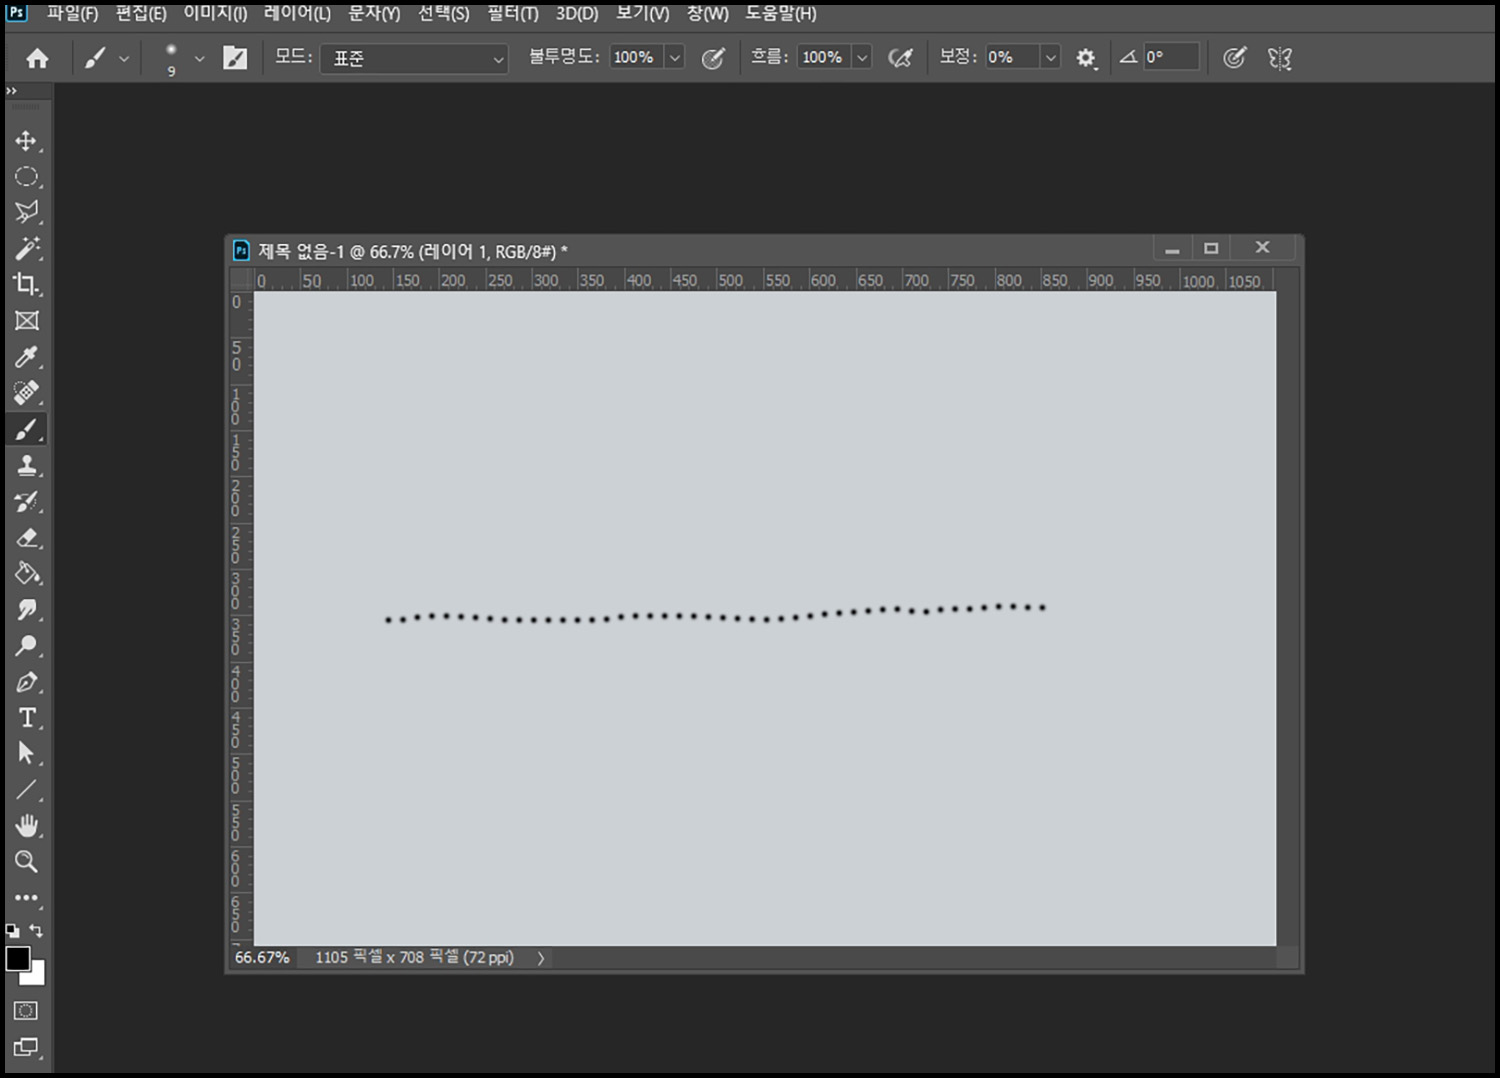Select the Pen tool
Screen dimensions: 1500x1078
[26, 682]
